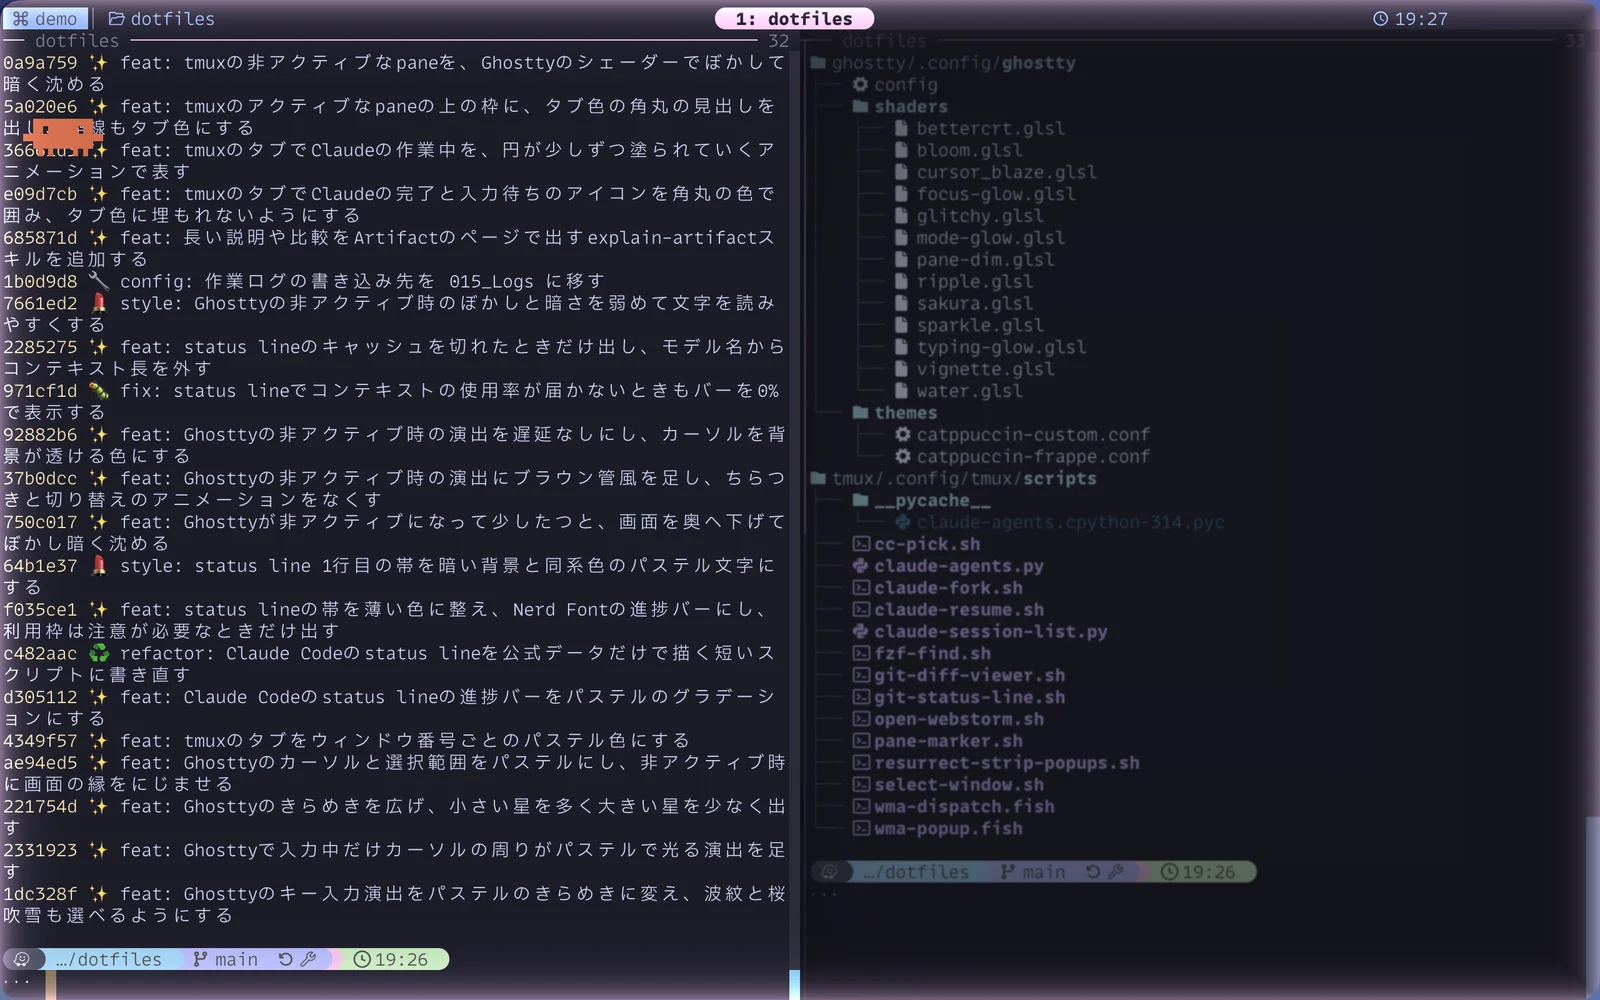The width and height of the screenshot is (1600, 1000).
Task: Click the 19:26 clock segment in right pane
Action: click(x=1198, y=872)
